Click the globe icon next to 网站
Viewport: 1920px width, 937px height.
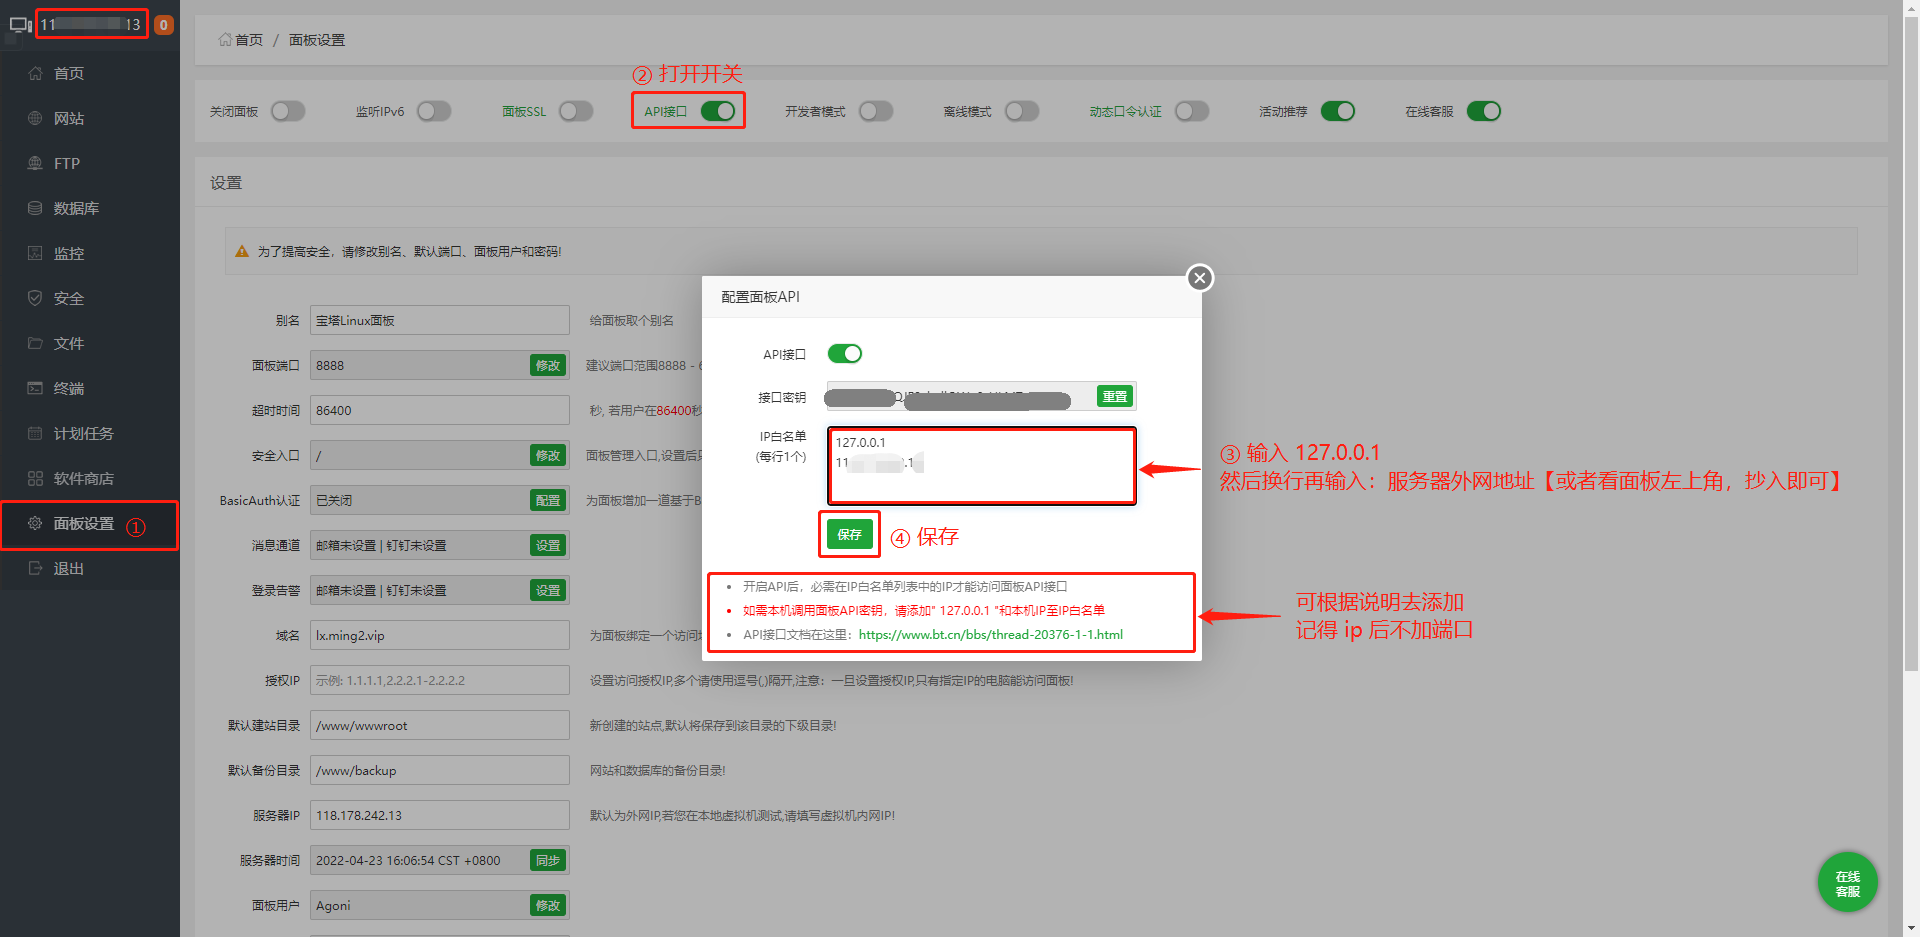click(35, 118)
